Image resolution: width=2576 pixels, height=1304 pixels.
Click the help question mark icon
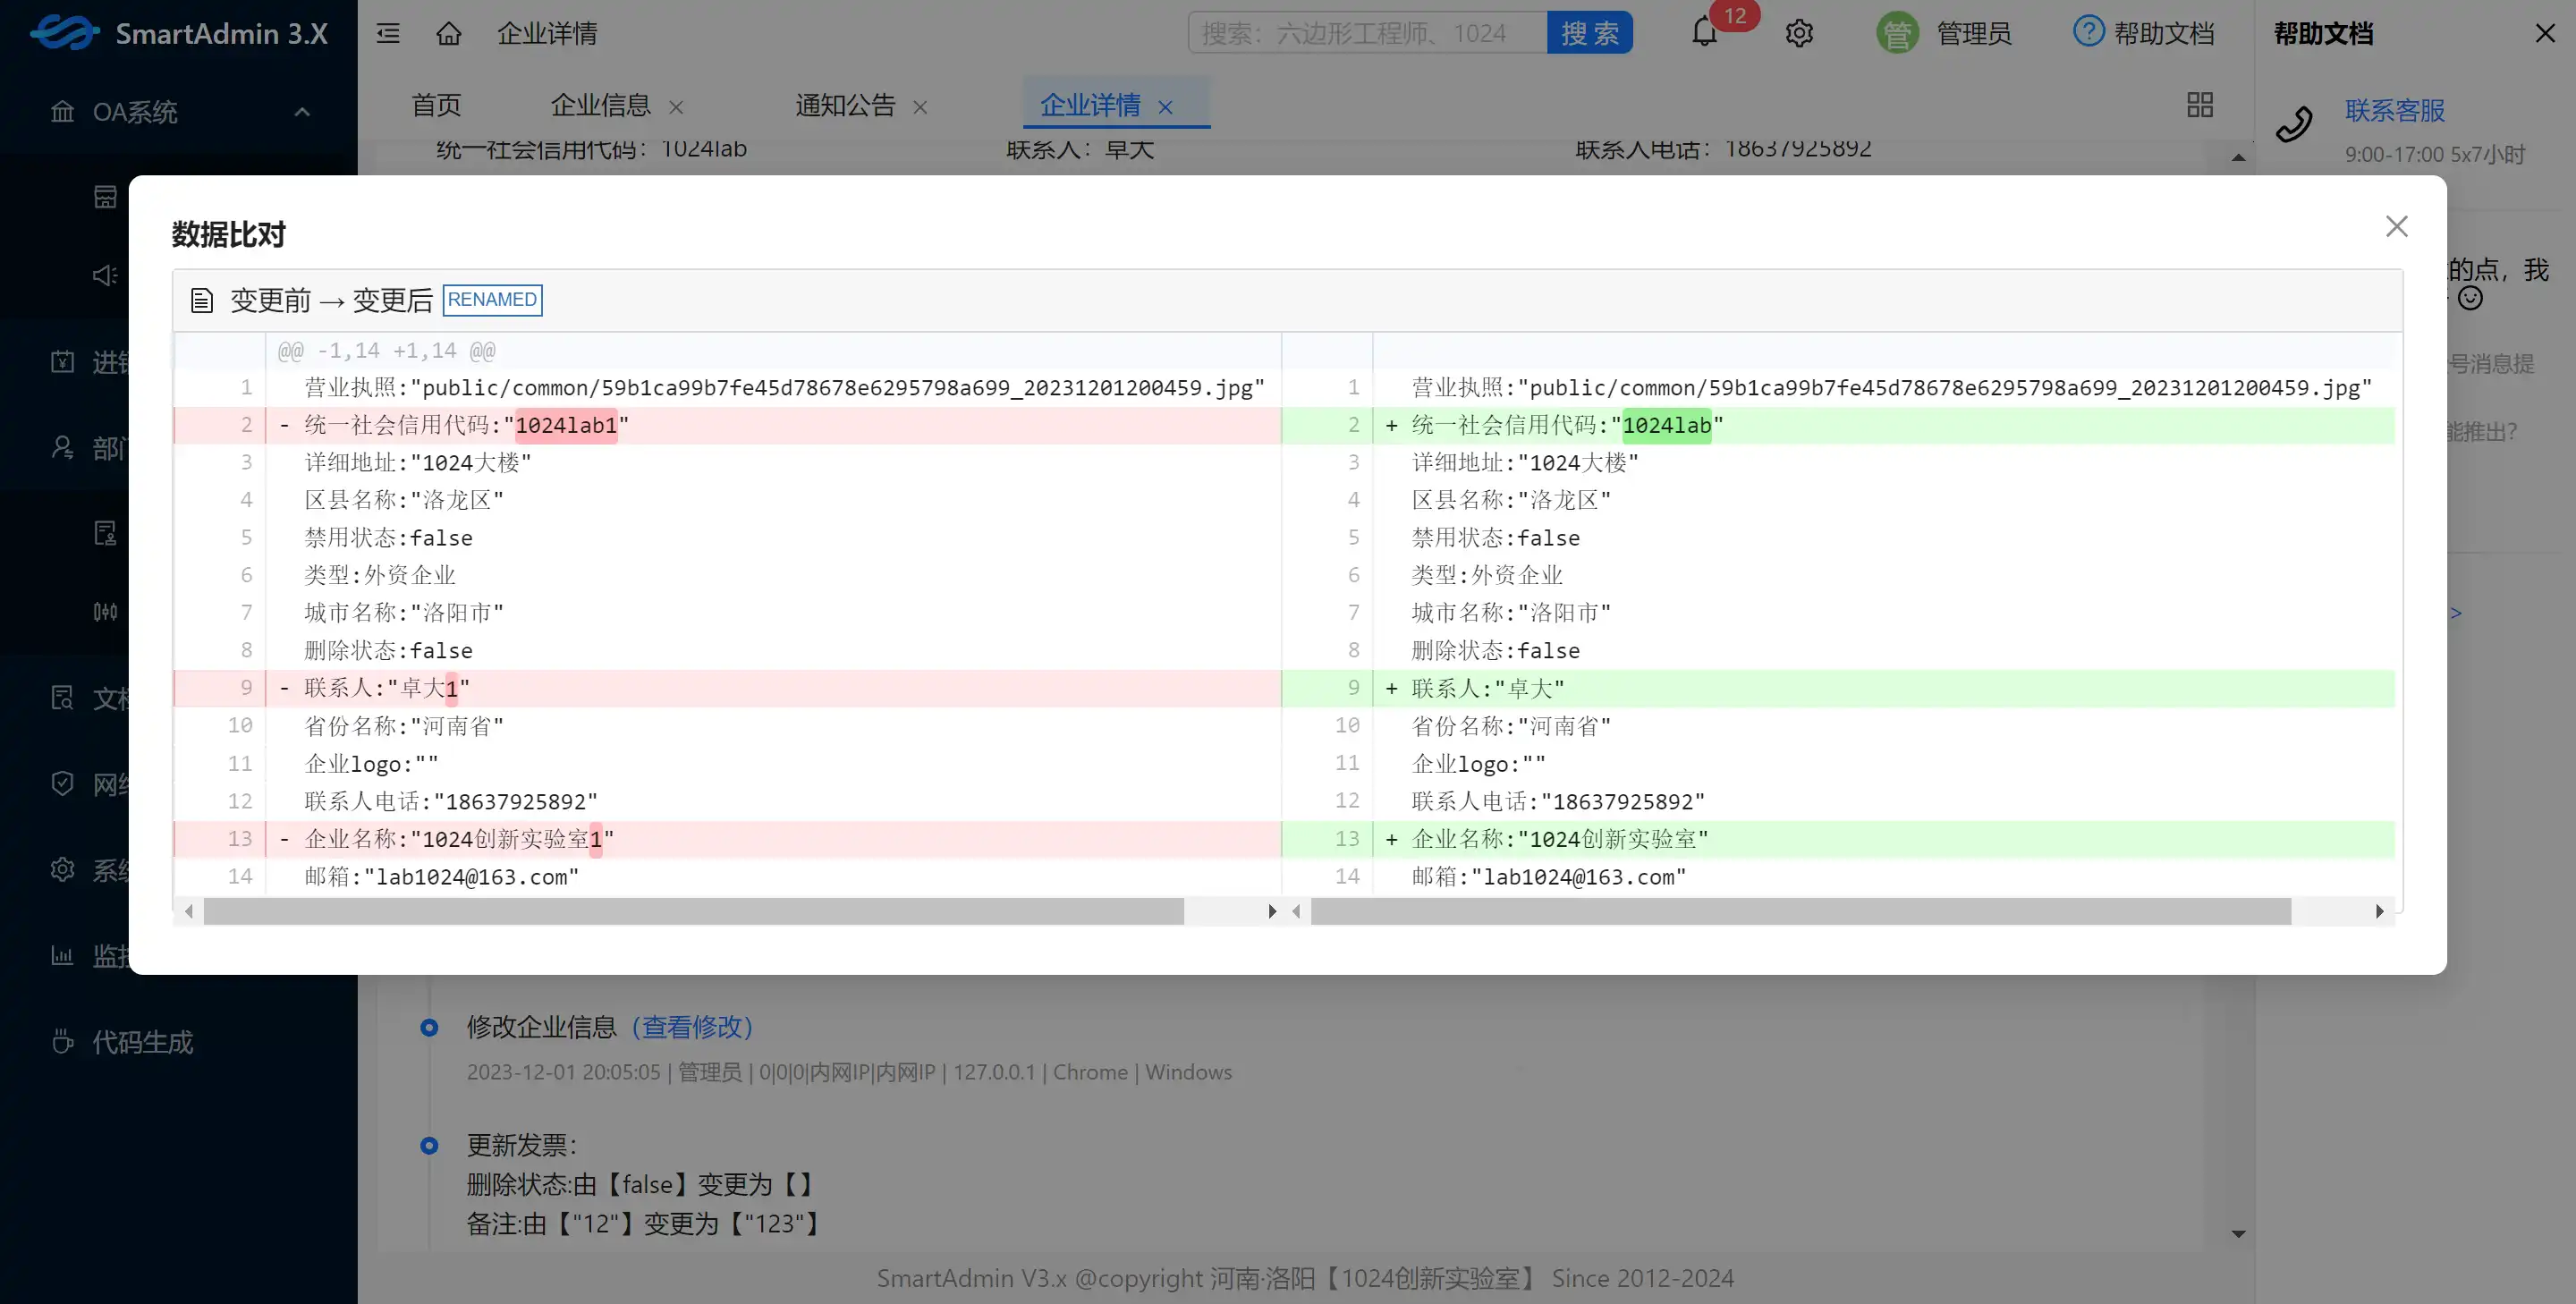click(x=2088, y=31)
